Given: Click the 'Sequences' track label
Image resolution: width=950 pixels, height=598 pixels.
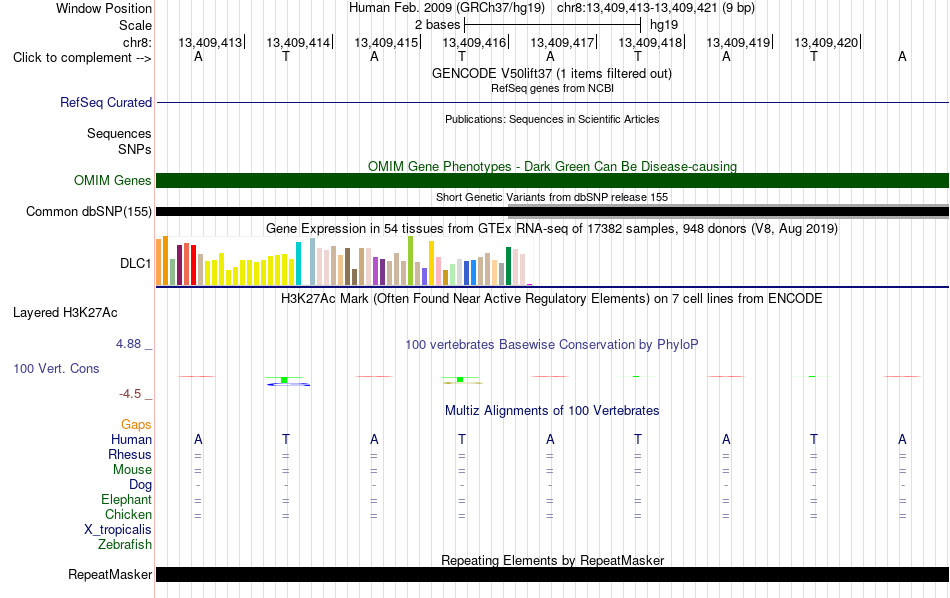Looking at the screenshot, I should (x=119, y=133).
